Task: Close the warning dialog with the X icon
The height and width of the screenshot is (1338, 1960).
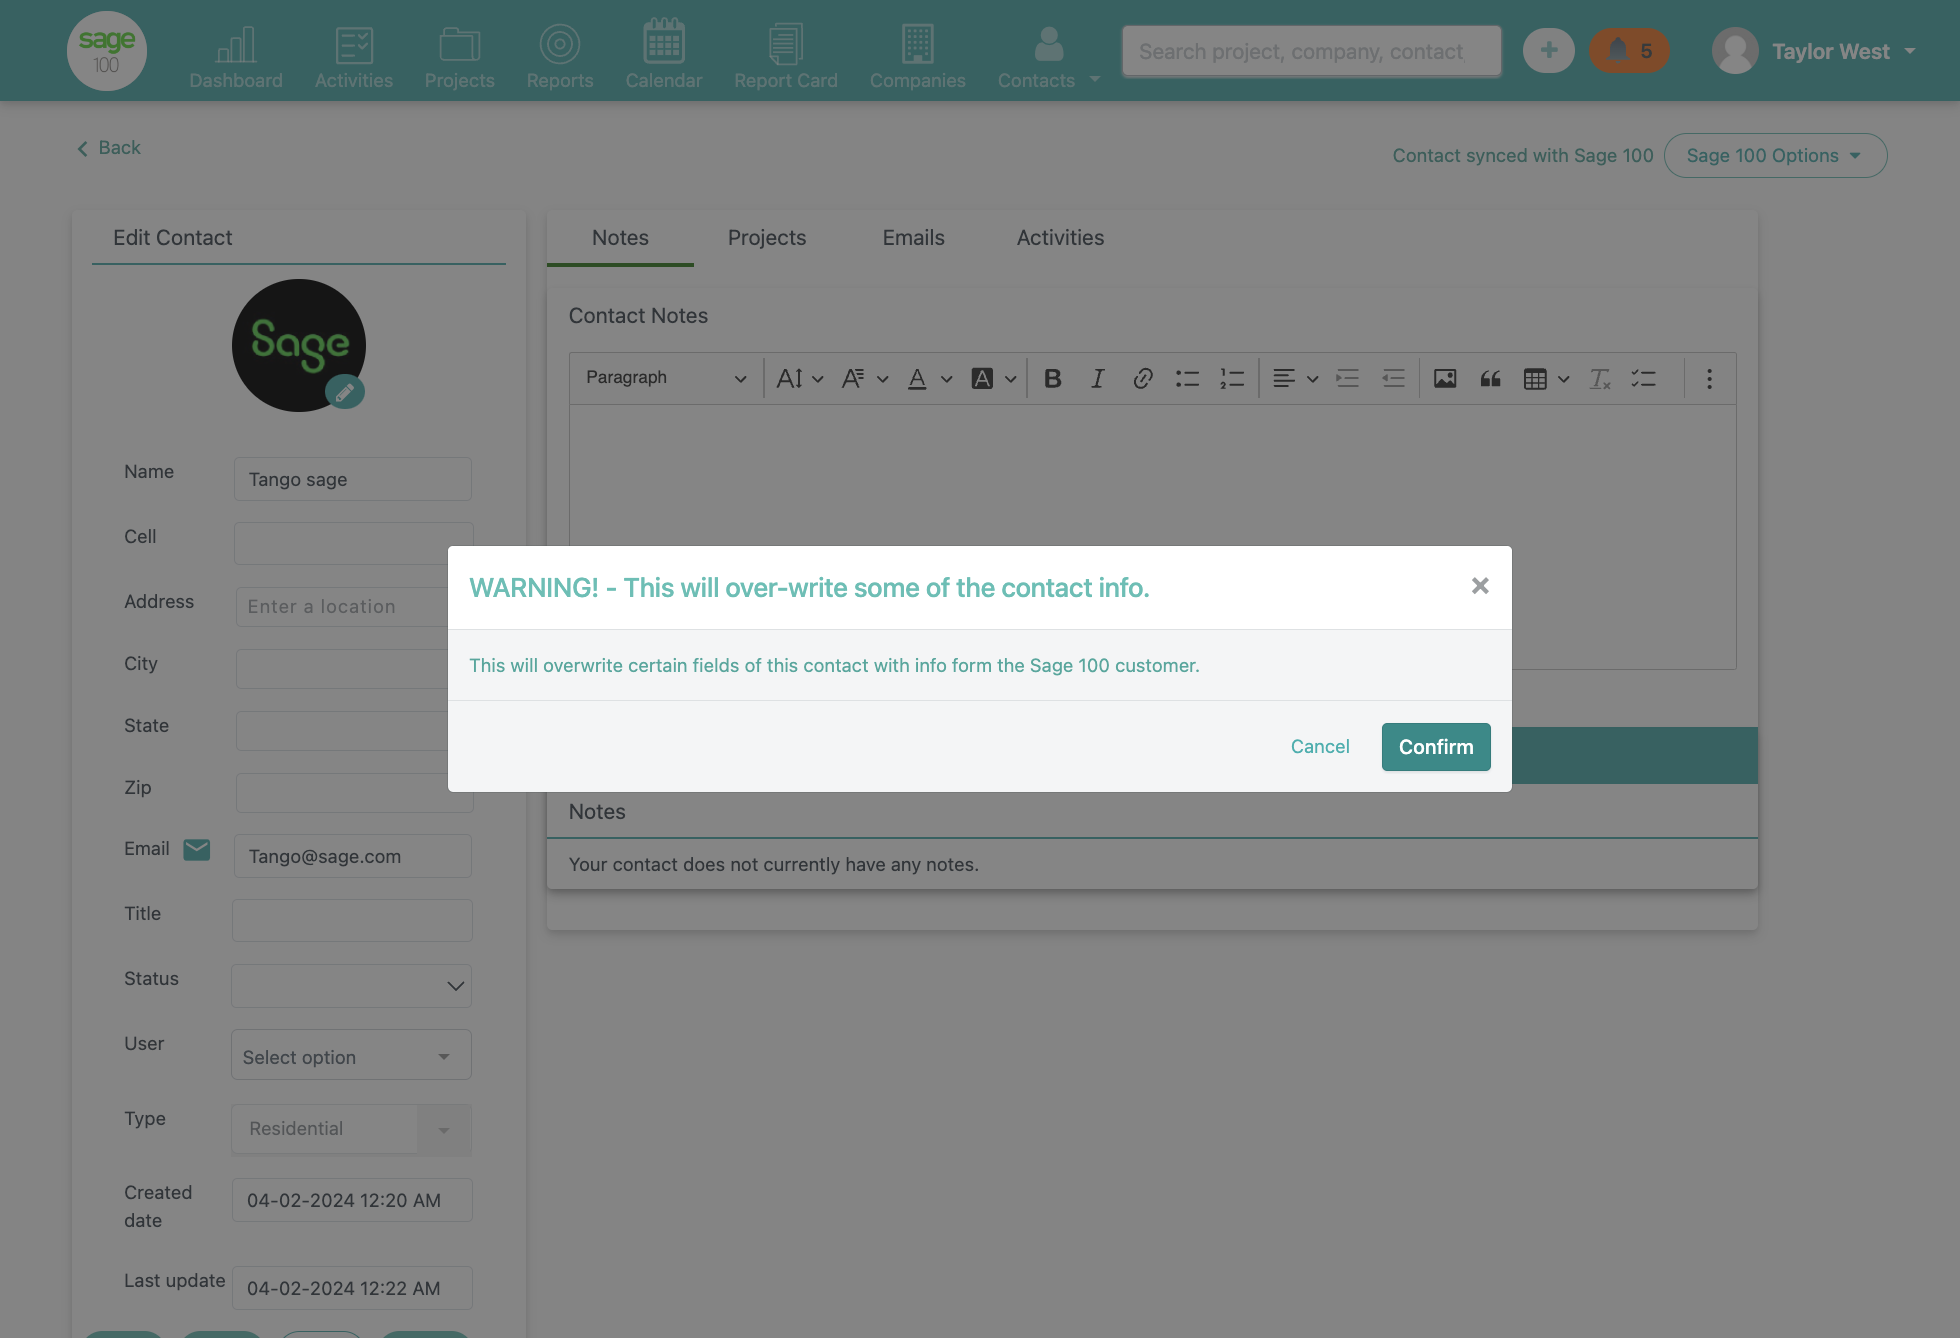Action: pyautogui.click(x=1480, y=586)
